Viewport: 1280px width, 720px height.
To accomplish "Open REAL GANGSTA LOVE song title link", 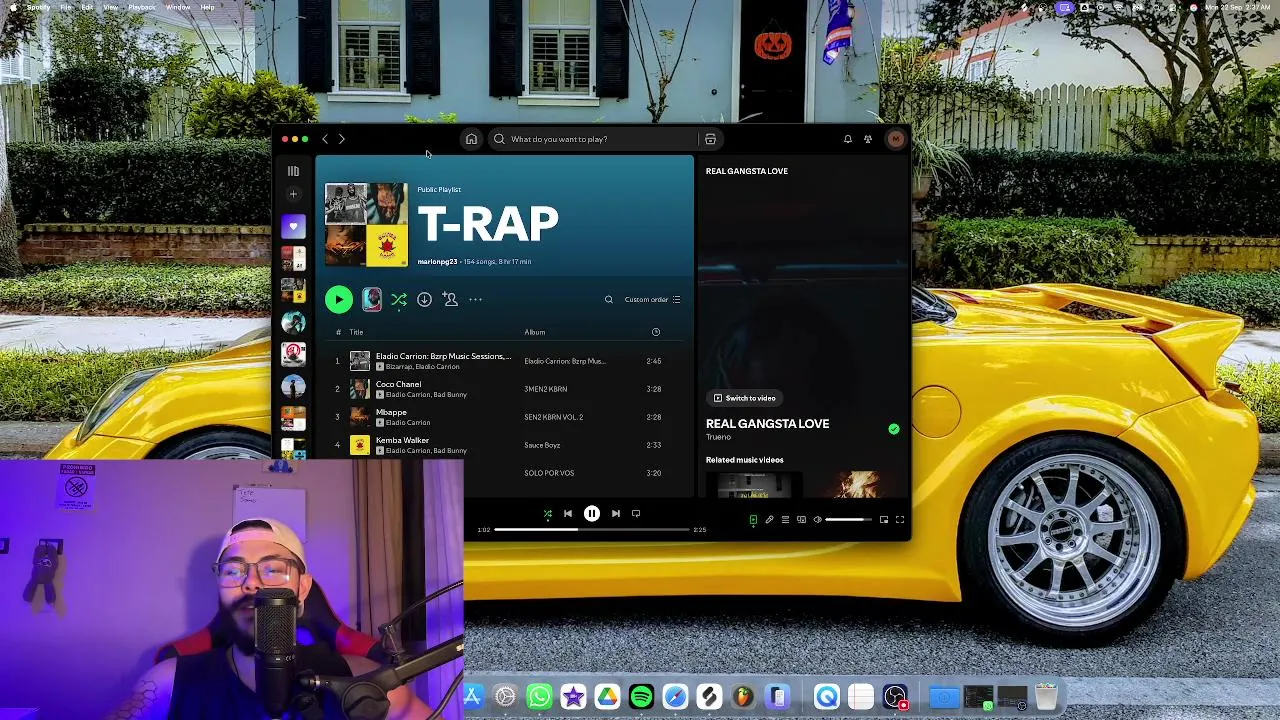I will click(x=767, y=424).
